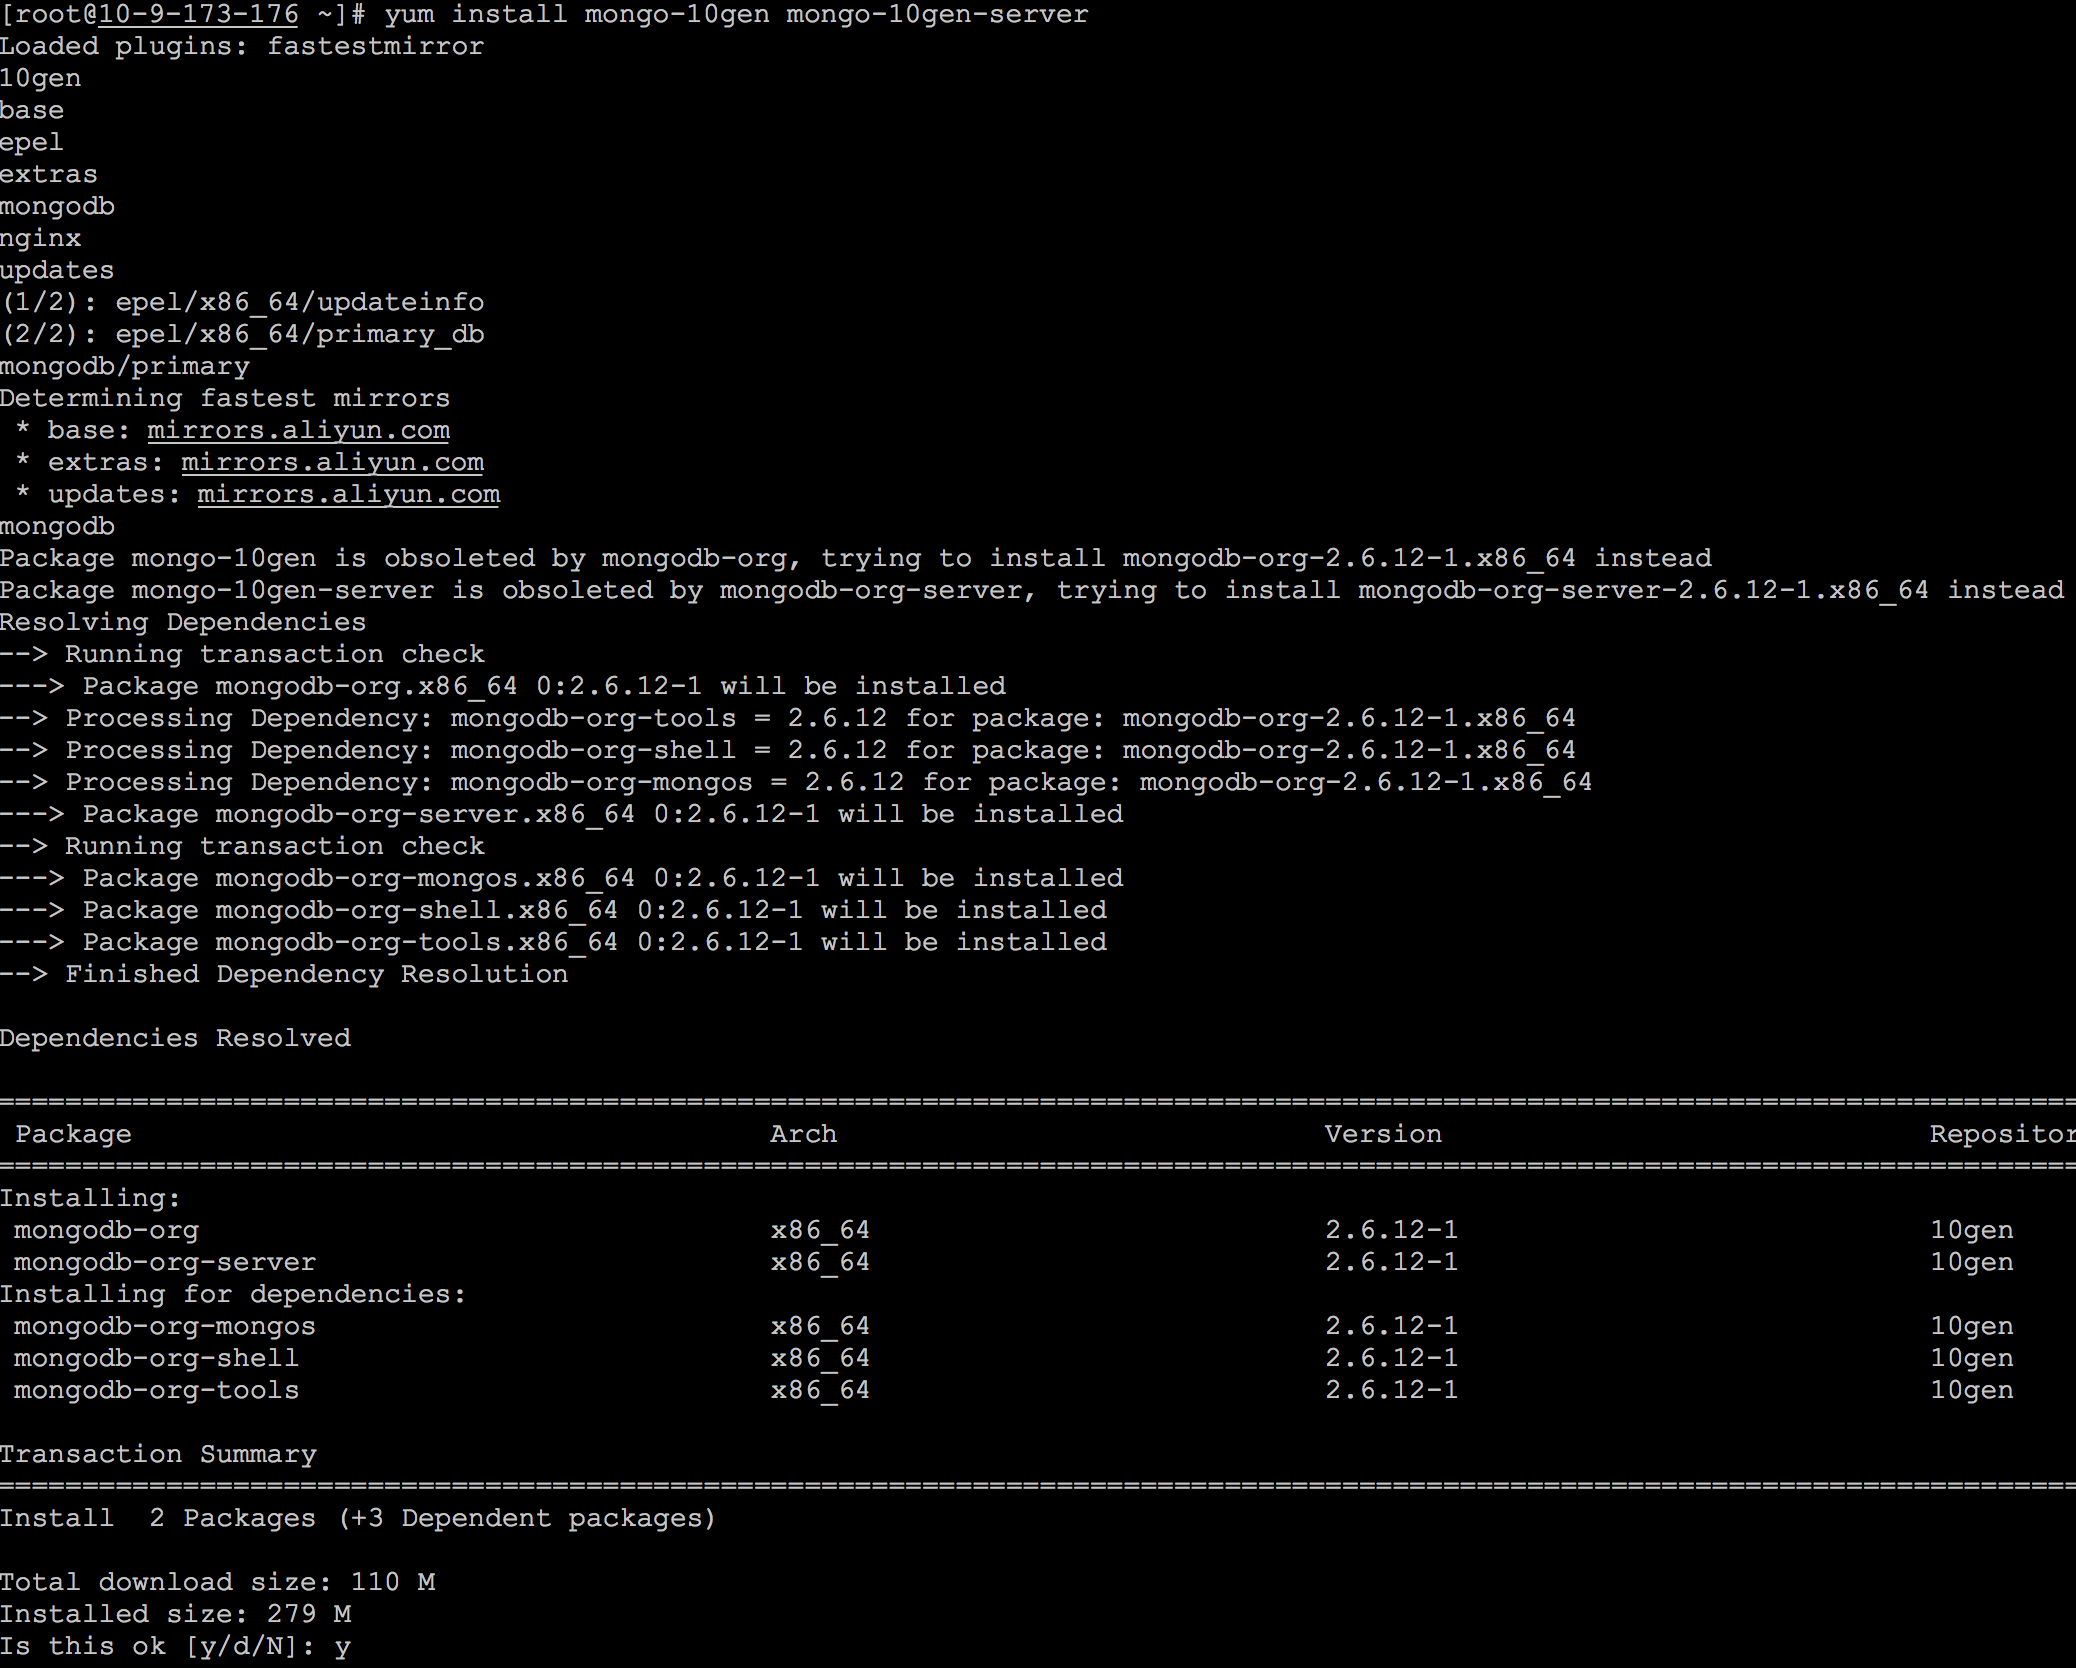The image size is (2076, 1668).
Task: Click the 'updates' repo line
Action: coord(57,270)
